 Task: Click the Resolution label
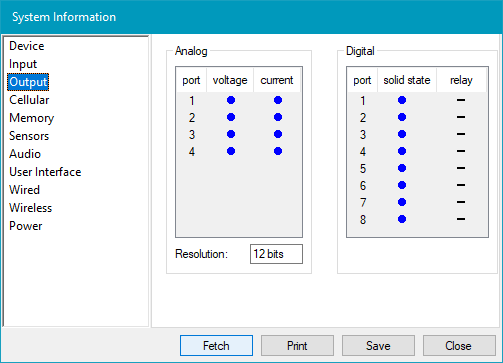pos(201,254)
